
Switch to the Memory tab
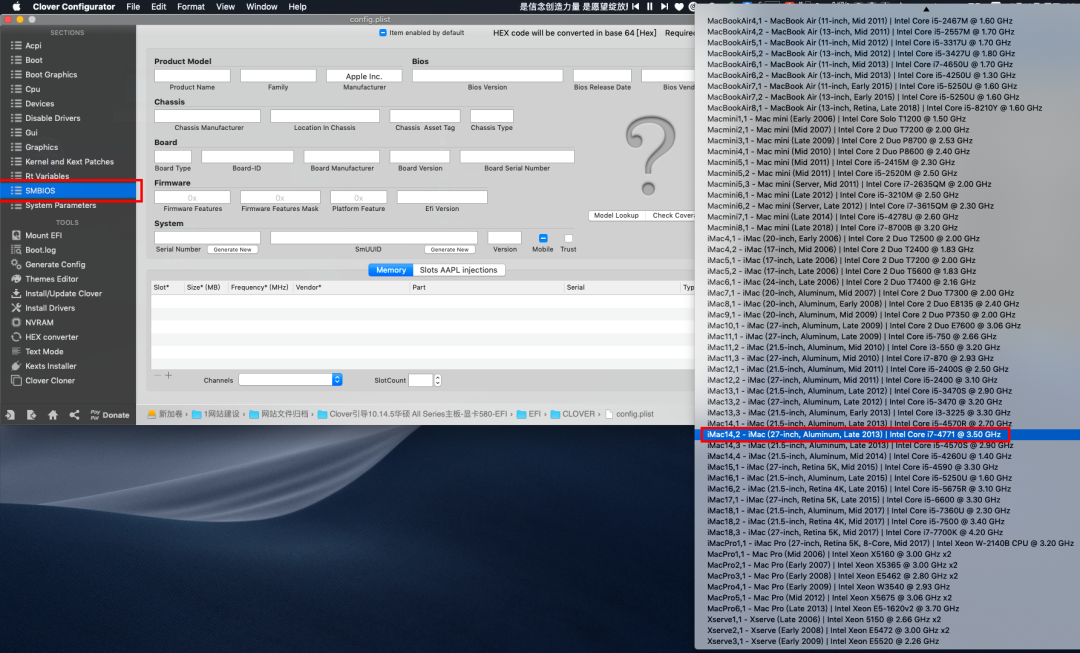391,270
